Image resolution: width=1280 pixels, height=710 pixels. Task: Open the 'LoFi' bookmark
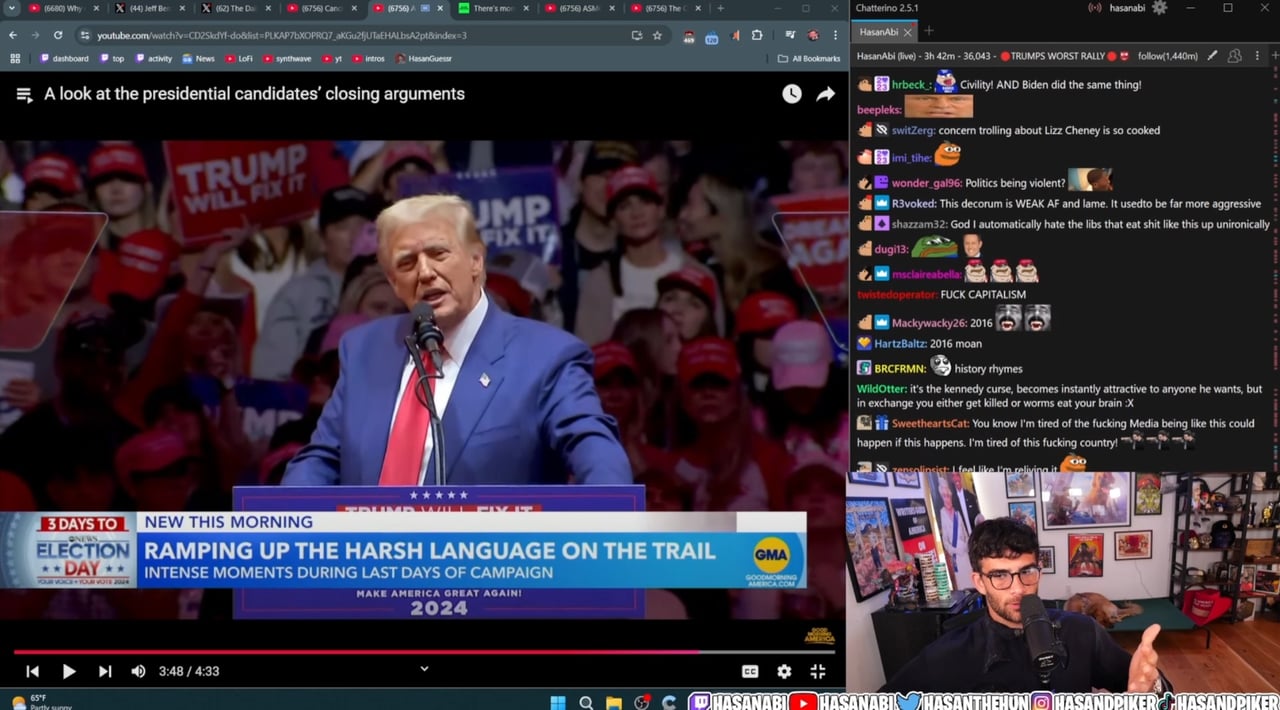coord(238,59)
